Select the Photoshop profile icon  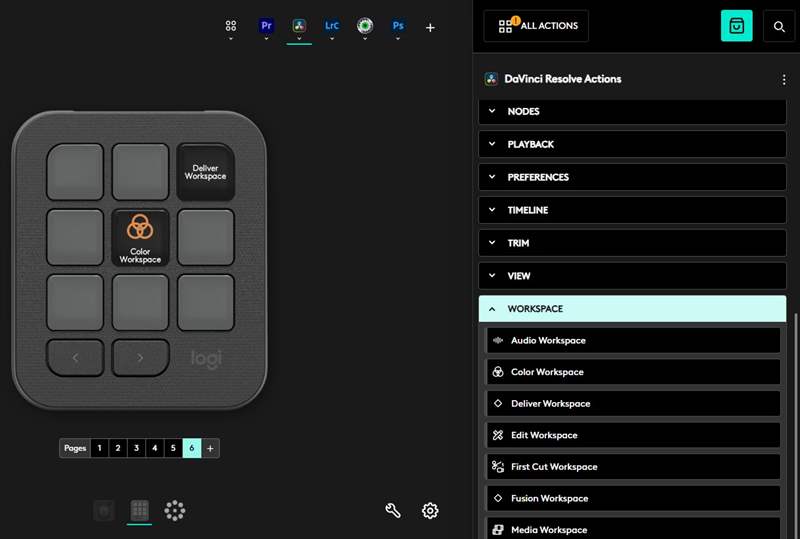tap(398, 26)
